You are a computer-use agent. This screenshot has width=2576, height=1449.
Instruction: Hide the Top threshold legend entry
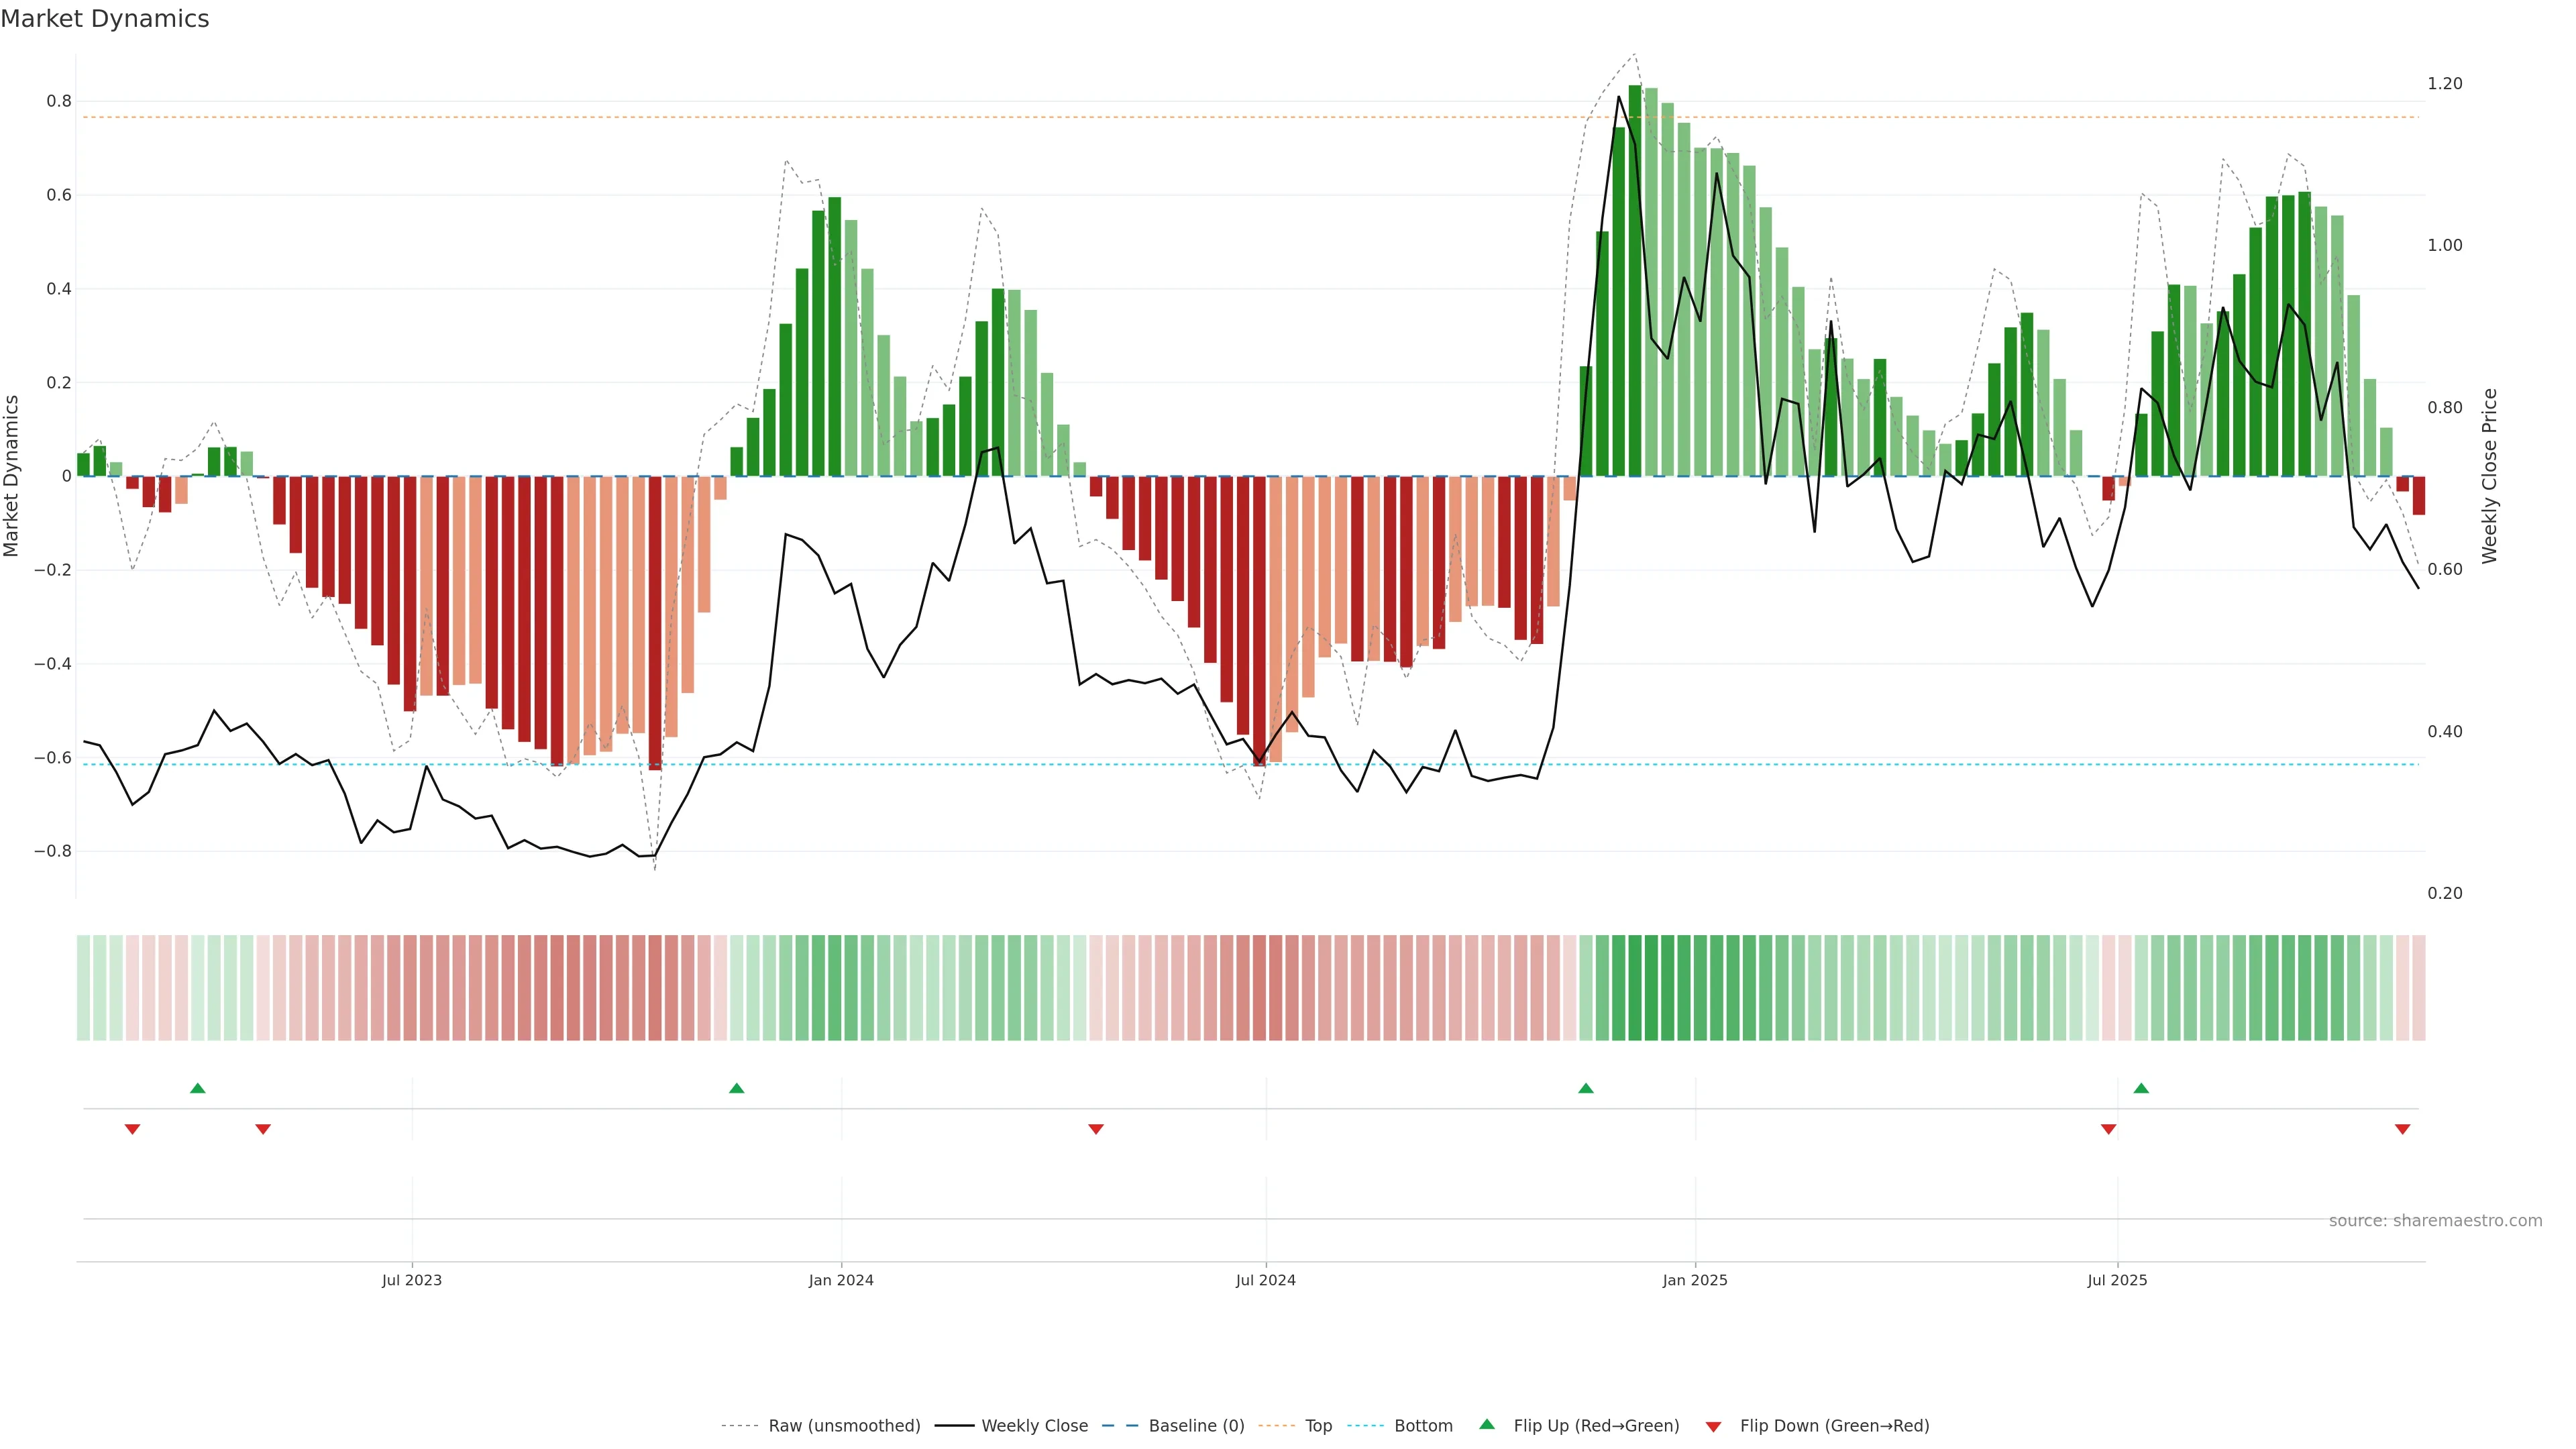pyautogui.click(x=1318, y=1426)
